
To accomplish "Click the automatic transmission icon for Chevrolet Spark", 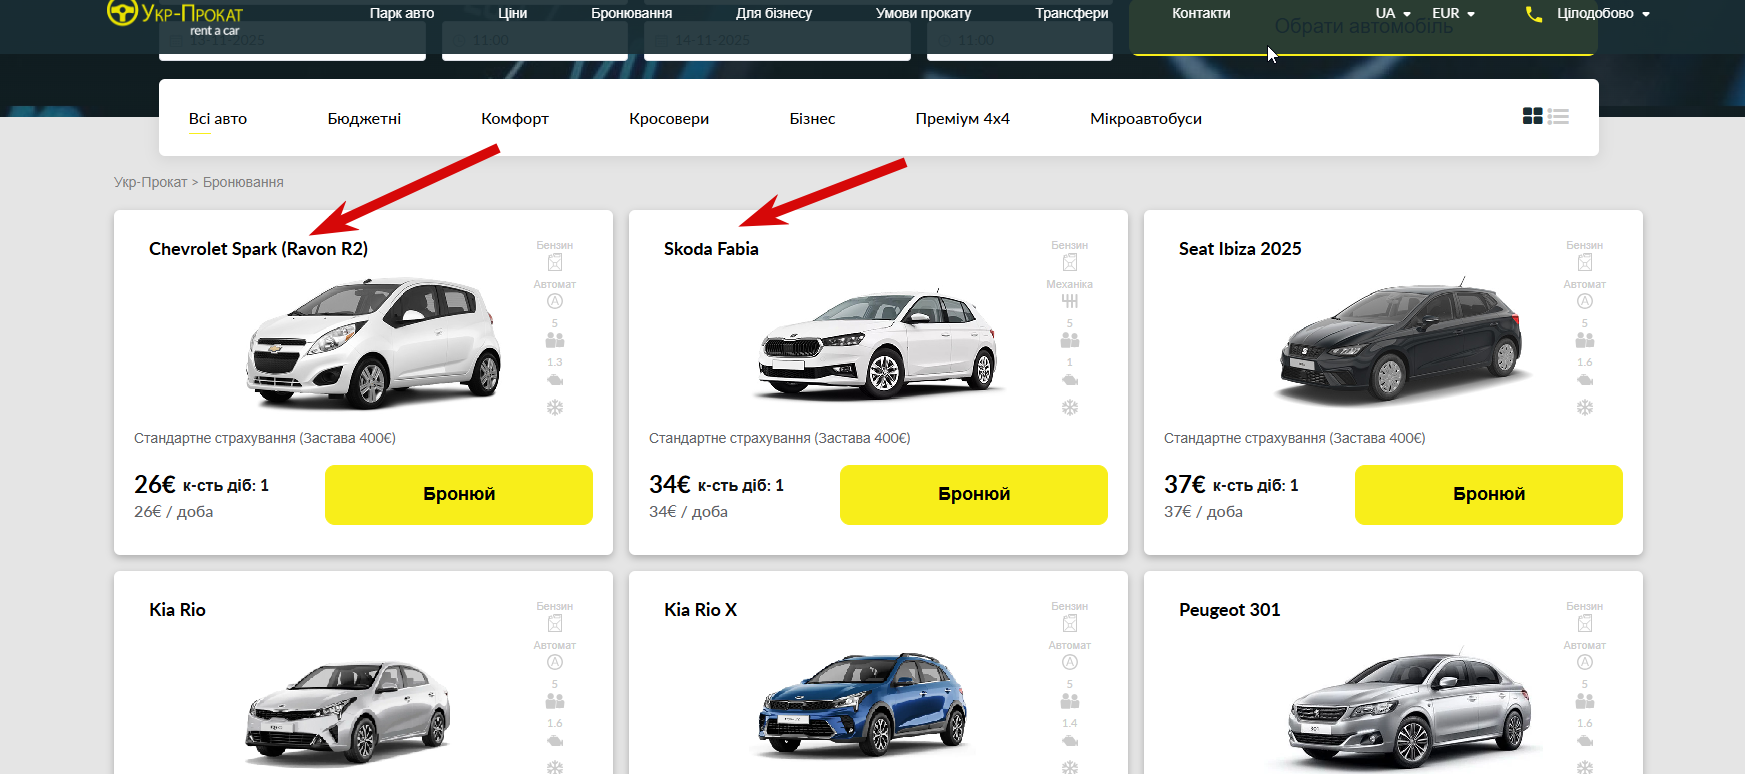I will (555, 301).
